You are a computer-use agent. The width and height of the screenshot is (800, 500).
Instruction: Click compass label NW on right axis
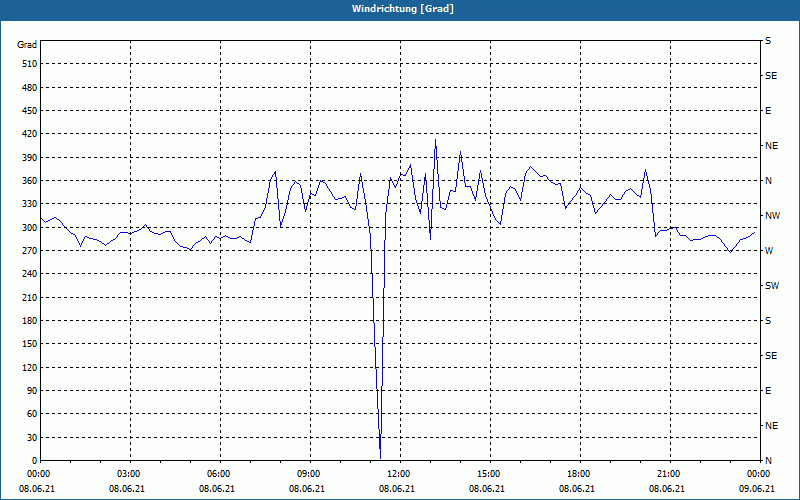click(x=773, y=216)
